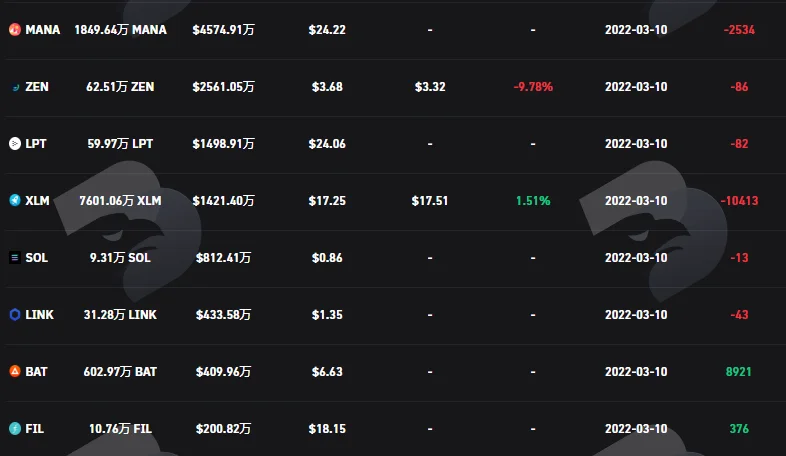The height and width of the screenshot is (456, 786).
Task: Select the -10413 change value in XLM row
Action: (x=739, y=200)
